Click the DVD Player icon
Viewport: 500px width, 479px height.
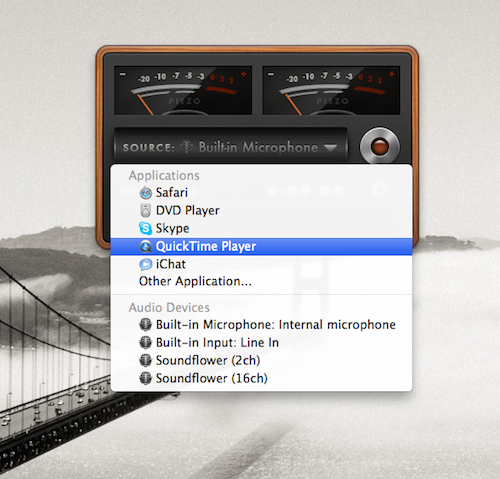(x=145, y=210)
